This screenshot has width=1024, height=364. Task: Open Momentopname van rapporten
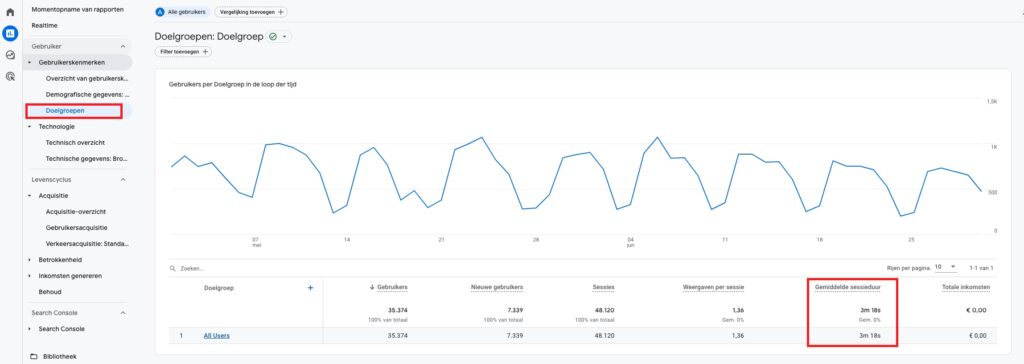click(x=78, y=10)
